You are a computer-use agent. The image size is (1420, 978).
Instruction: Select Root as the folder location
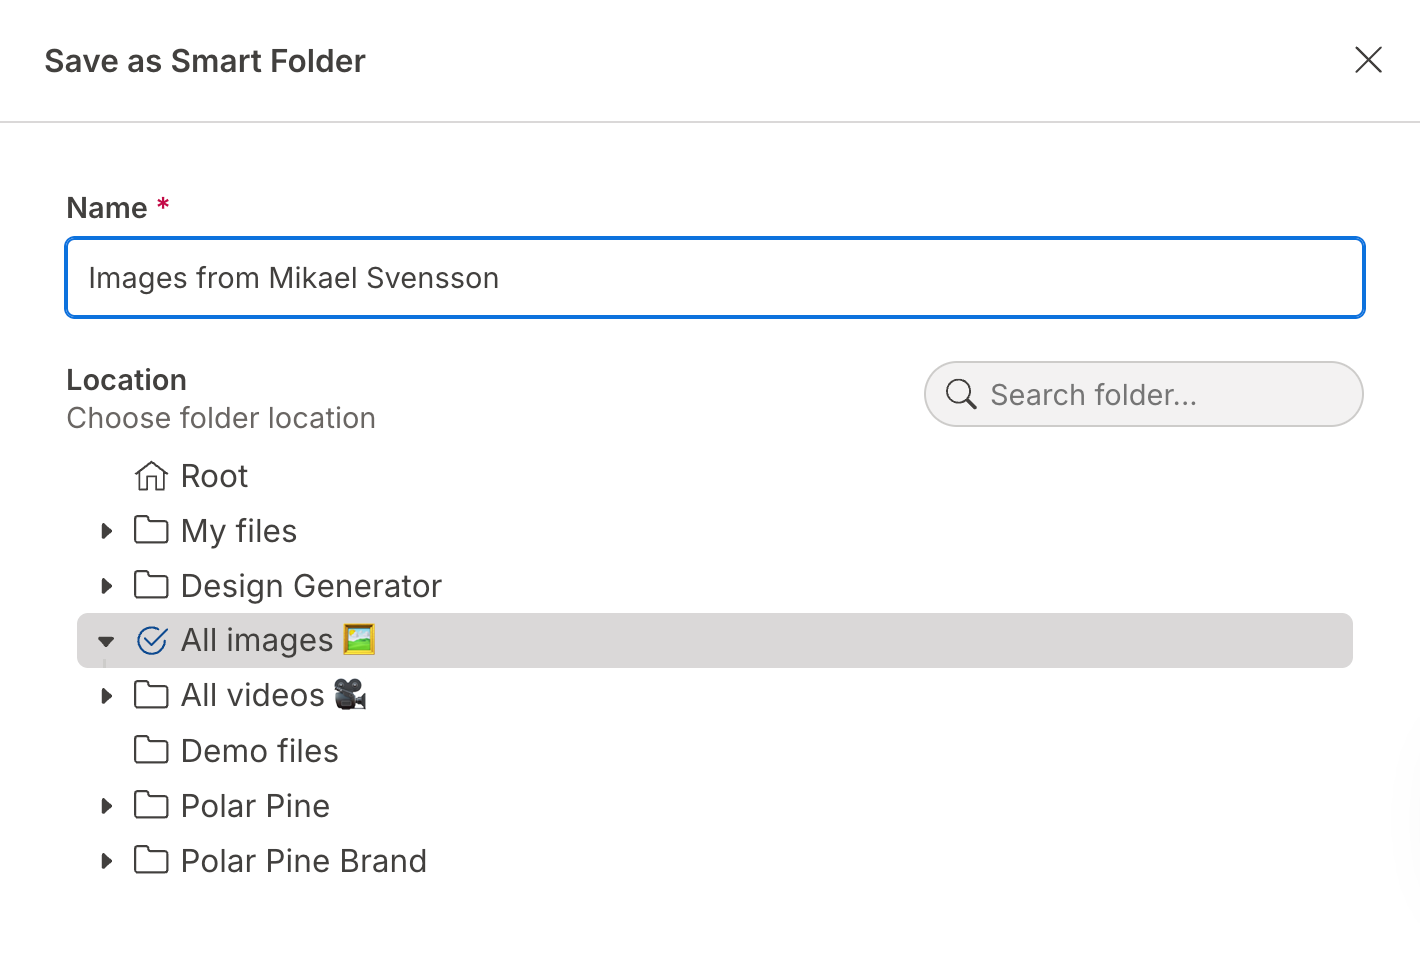click(213, 476)
